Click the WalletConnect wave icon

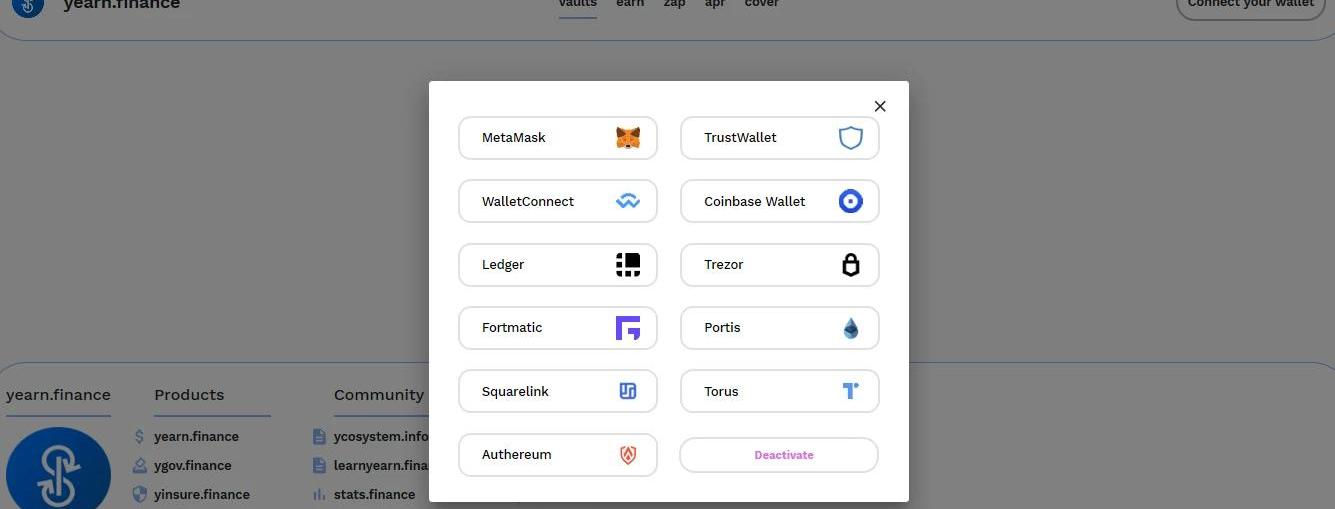coord(628,201)
